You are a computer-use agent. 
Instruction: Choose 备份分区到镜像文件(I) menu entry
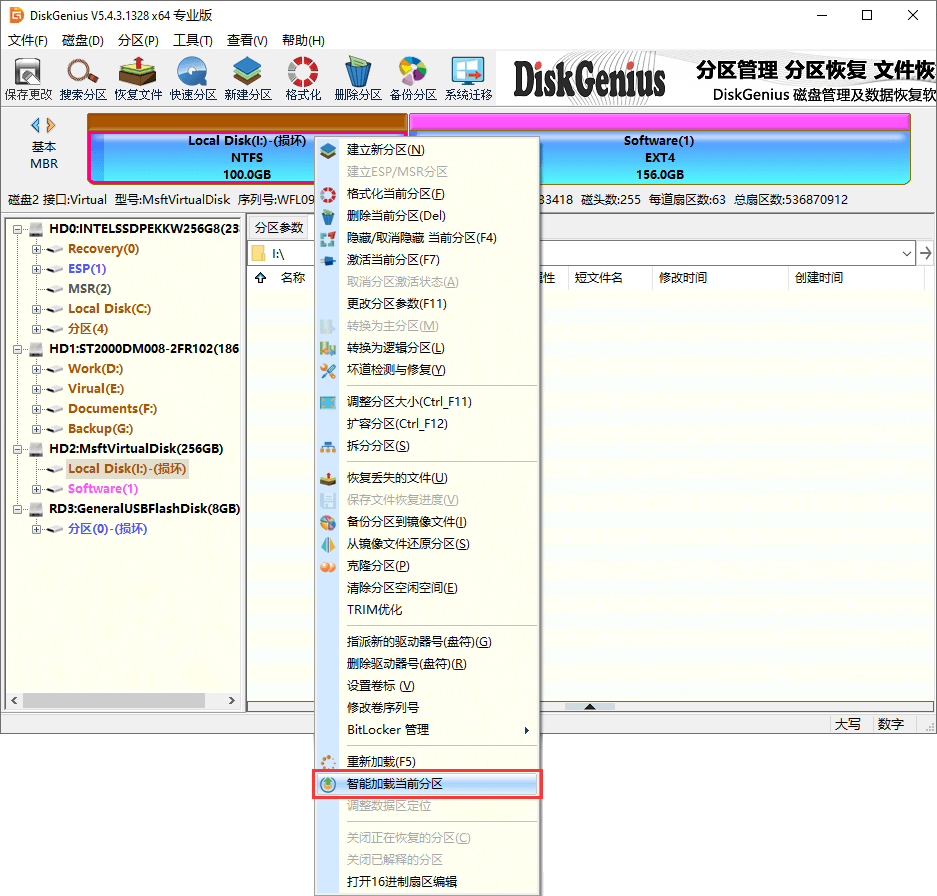click(x=428, y=522)
